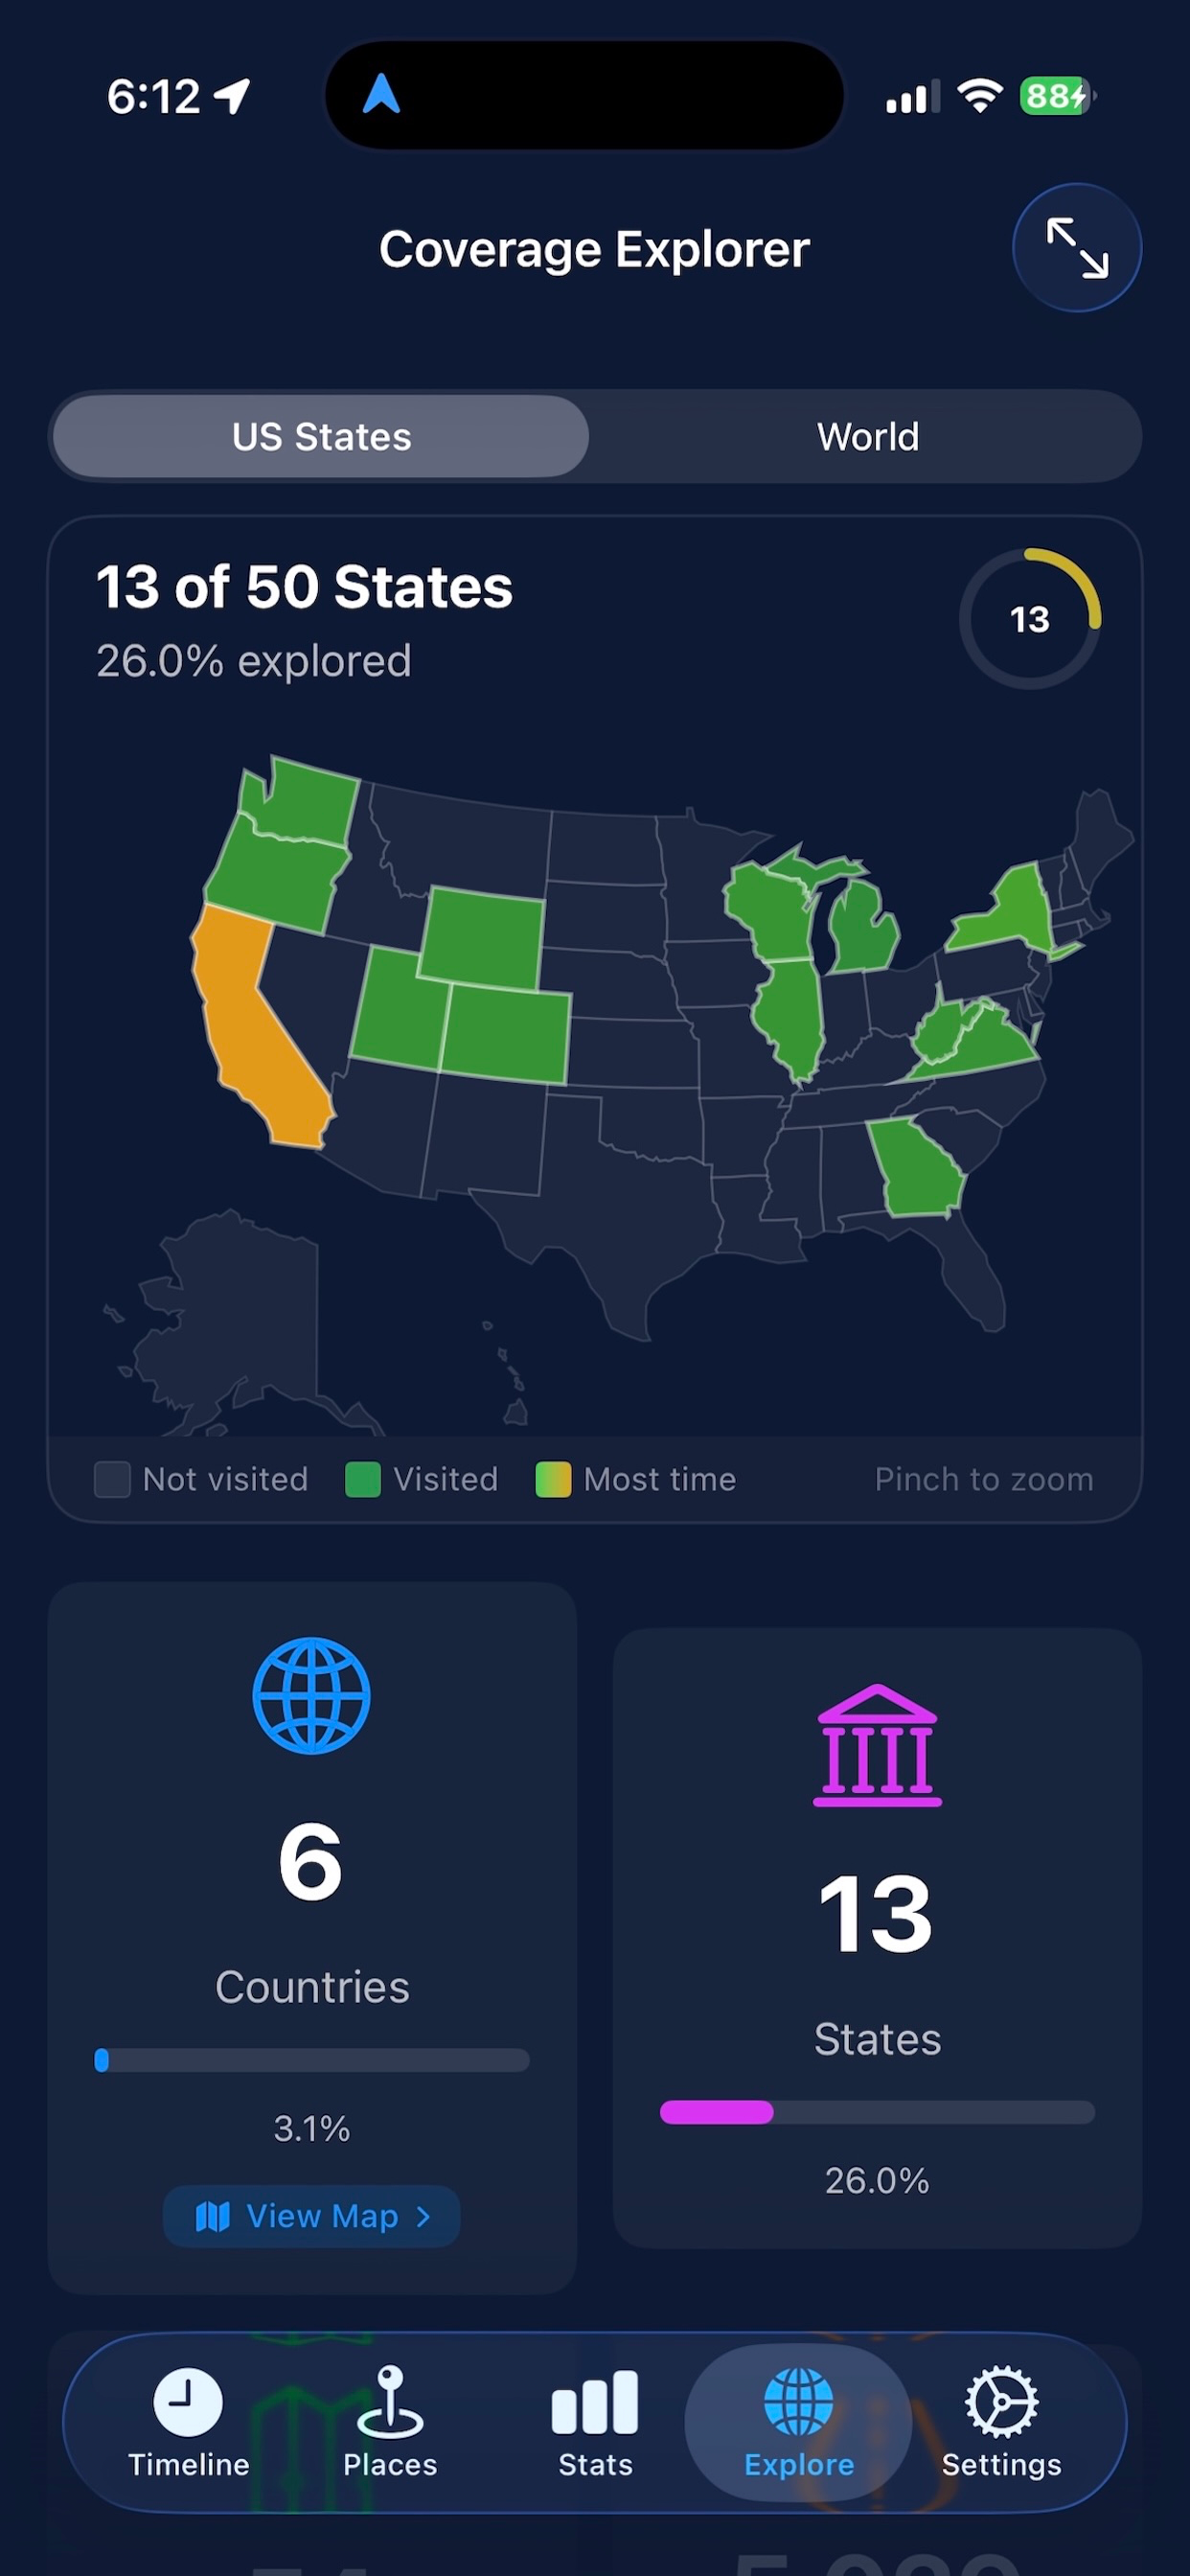Tap the purple States building icon
The image size is (1190, 2576).
click(x=877, y=1746)
